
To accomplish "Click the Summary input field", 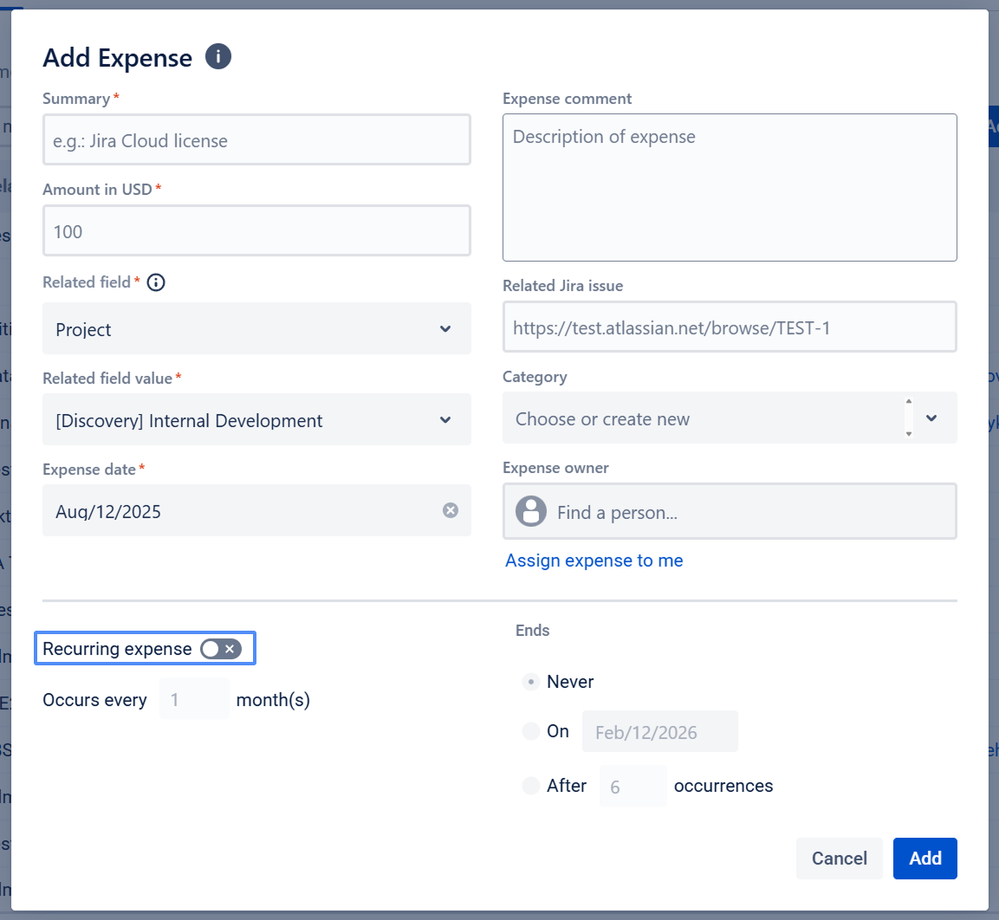I will [x=257, y=140].
